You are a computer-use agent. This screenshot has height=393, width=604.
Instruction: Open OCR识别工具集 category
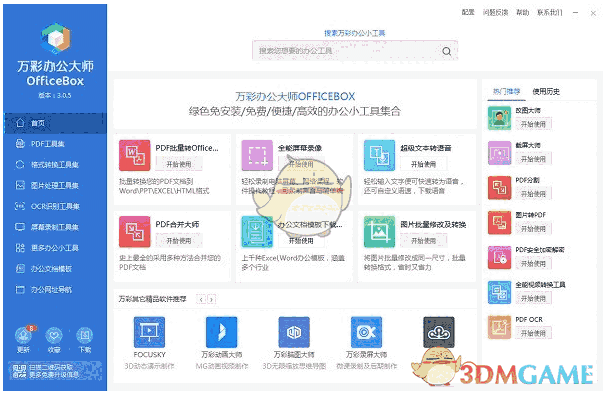coord(55,207)
